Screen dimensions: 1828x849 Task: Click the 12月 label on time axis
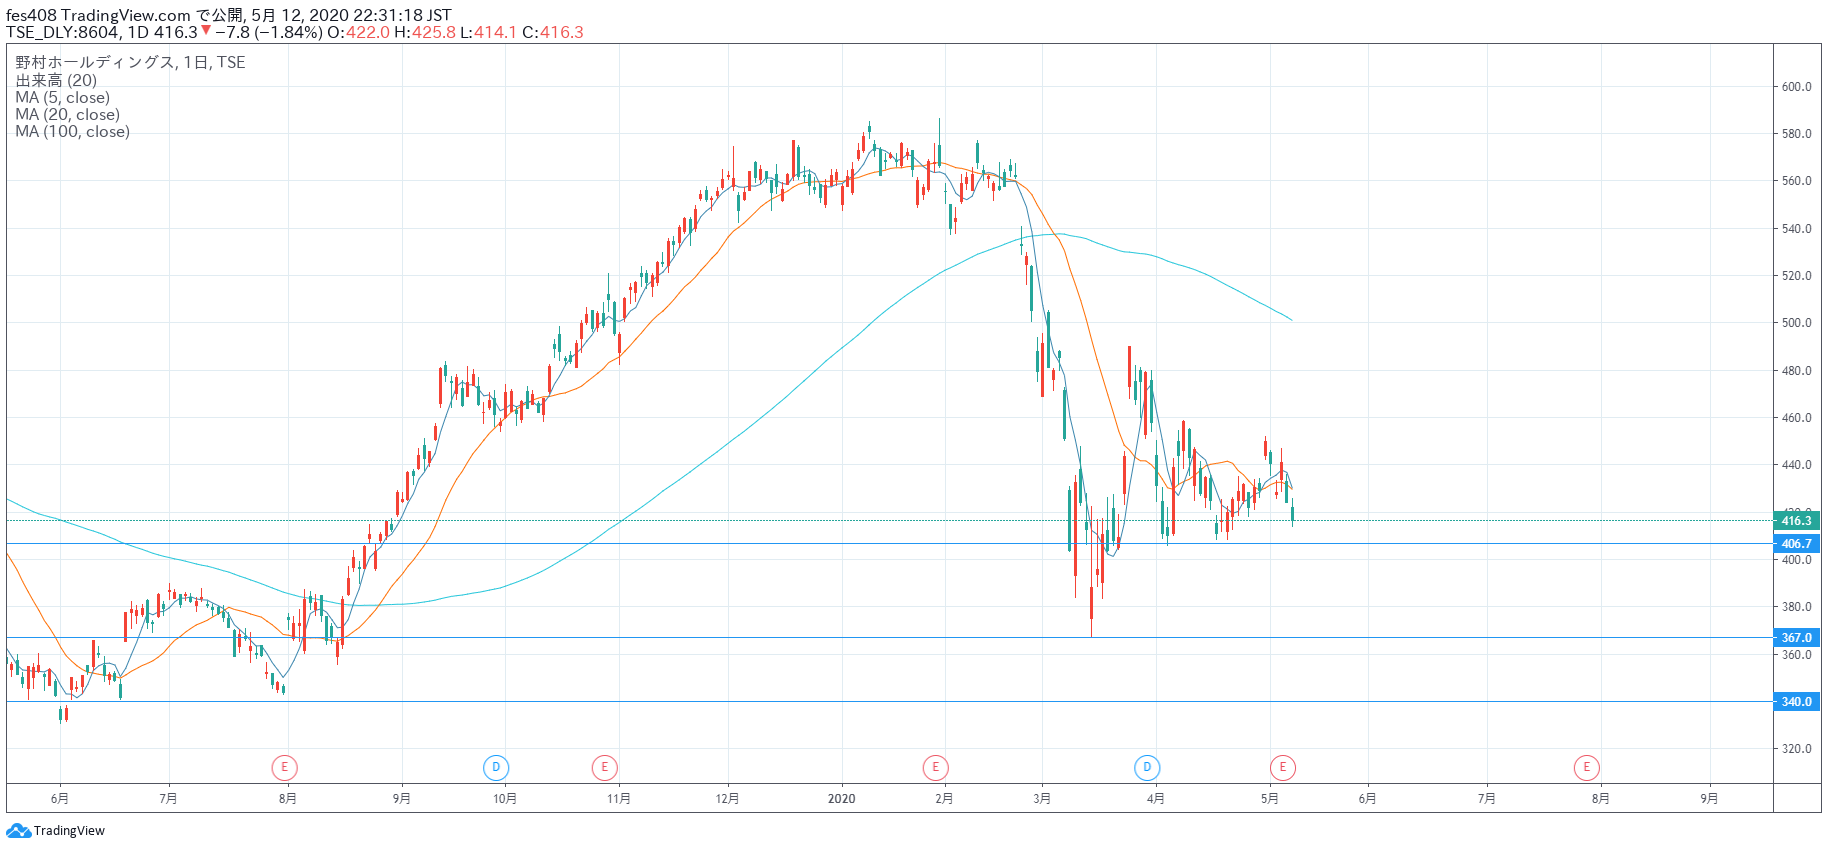click(728, 799)
